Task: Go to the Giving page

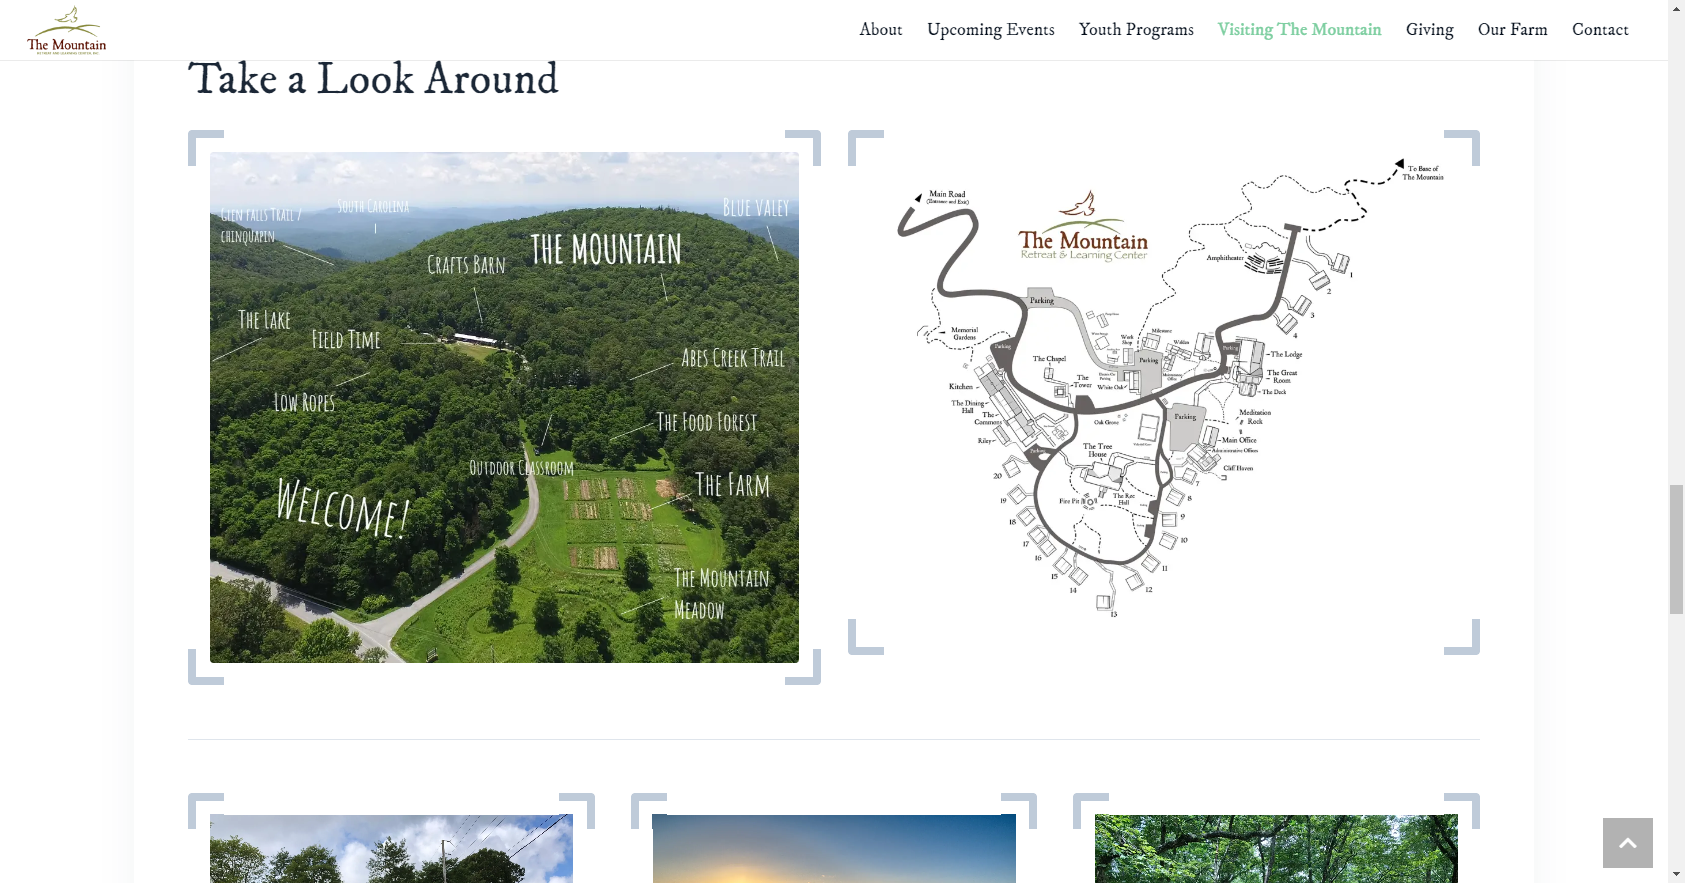Action: pos(1430,30)
